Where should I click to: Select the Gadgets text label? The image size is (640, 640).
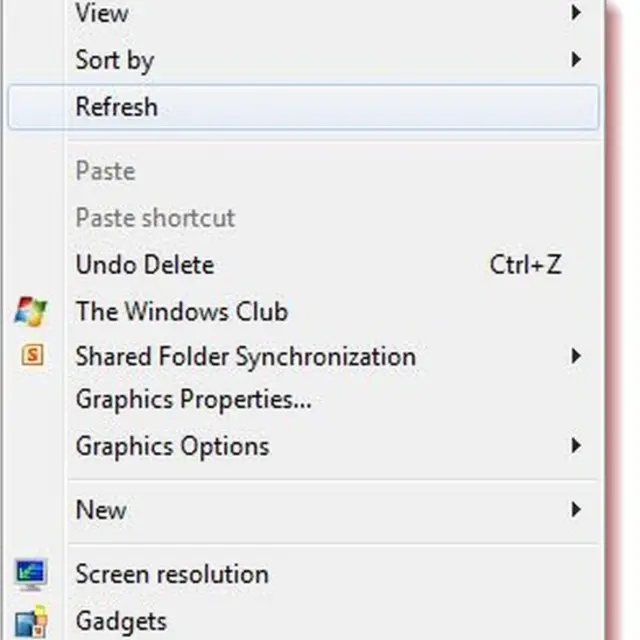coord(121,622)
